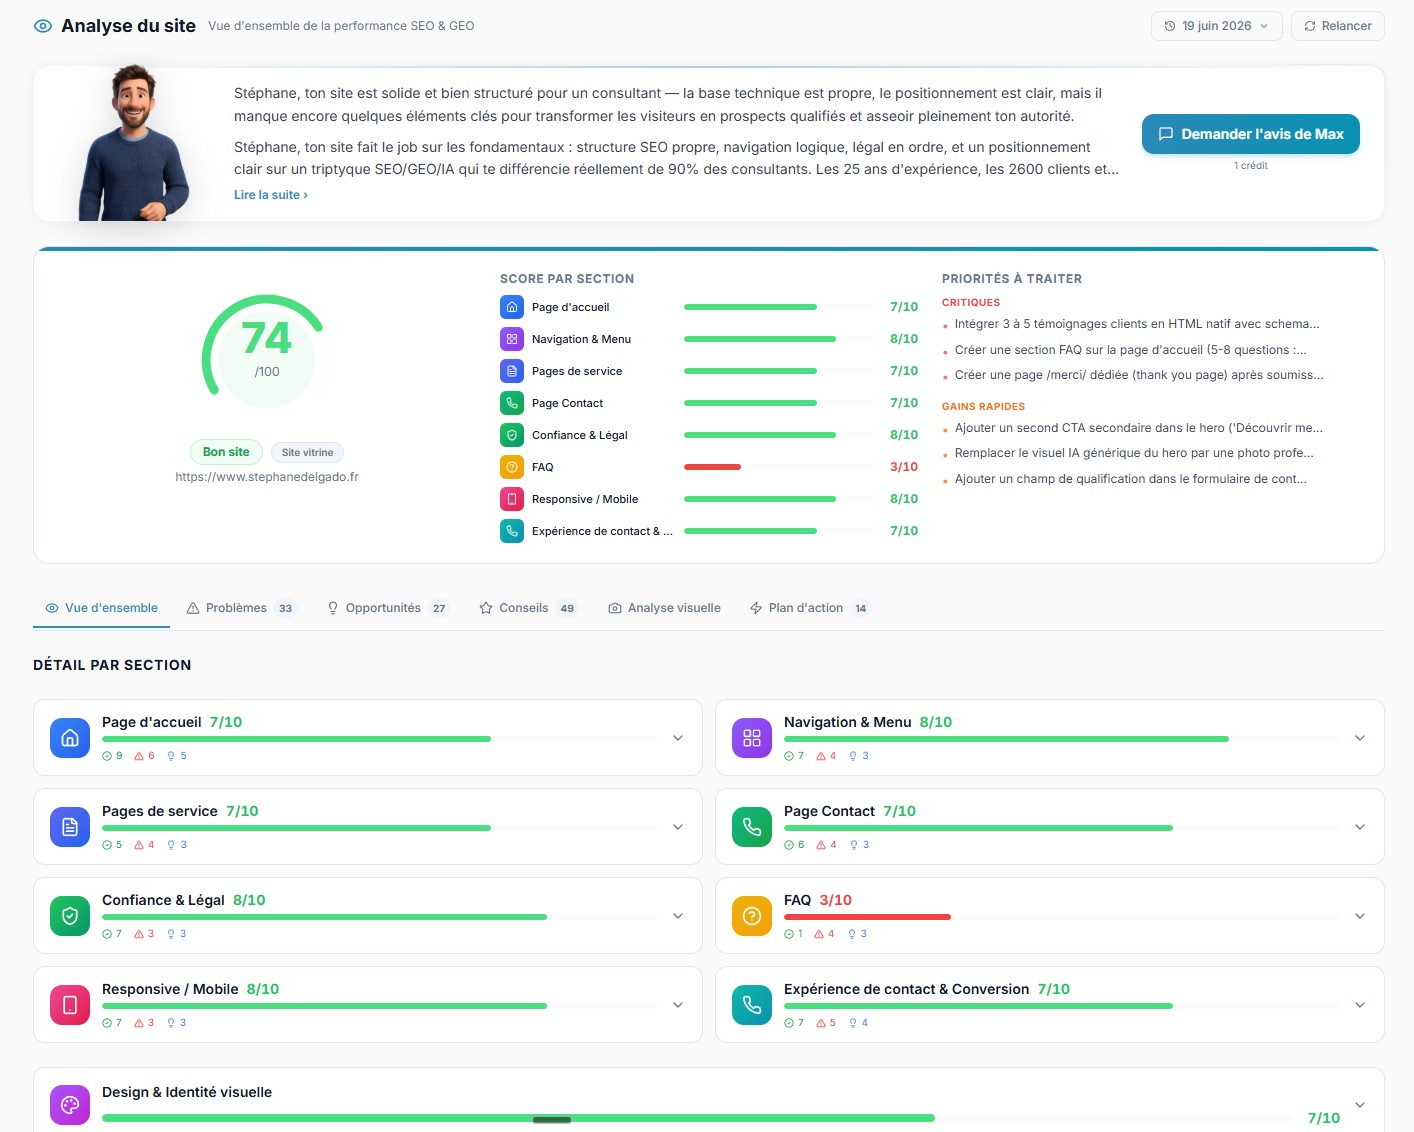Click the palette icon on Design & Identité visuelle card

(x=70, y=1105)
